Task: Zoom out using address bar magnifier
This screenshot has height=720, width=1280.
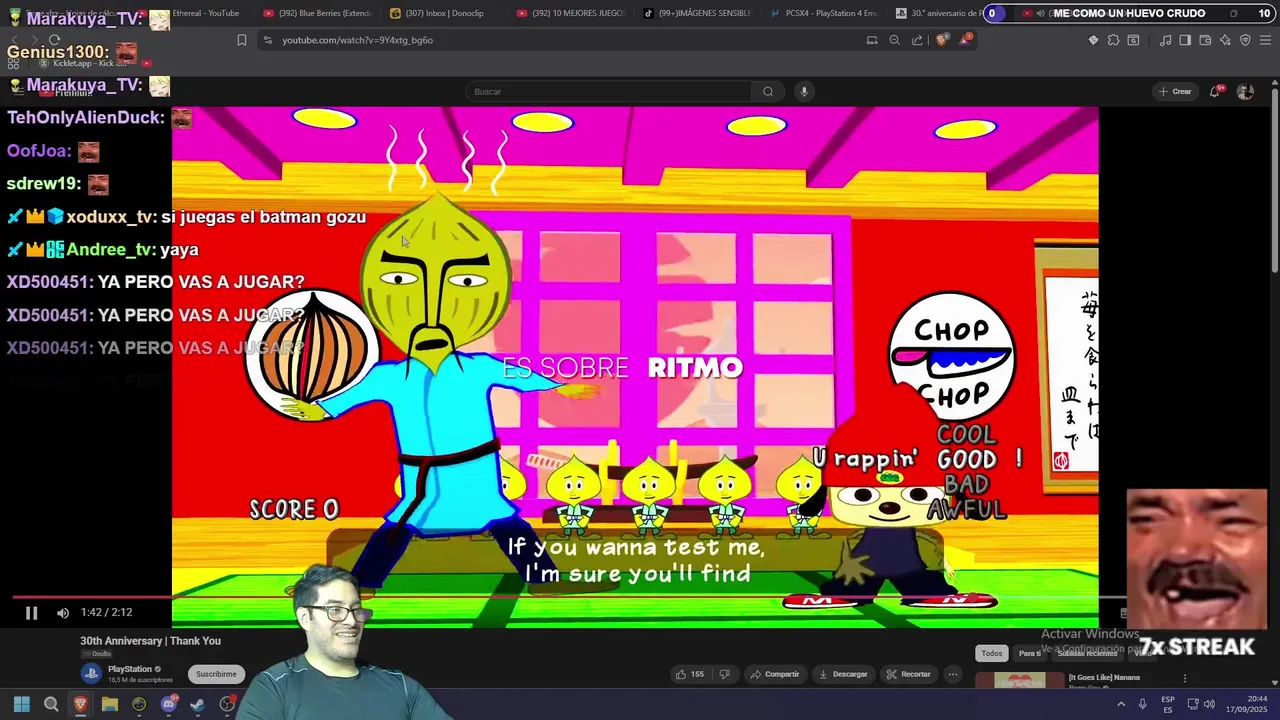Action: click(894, 40)
